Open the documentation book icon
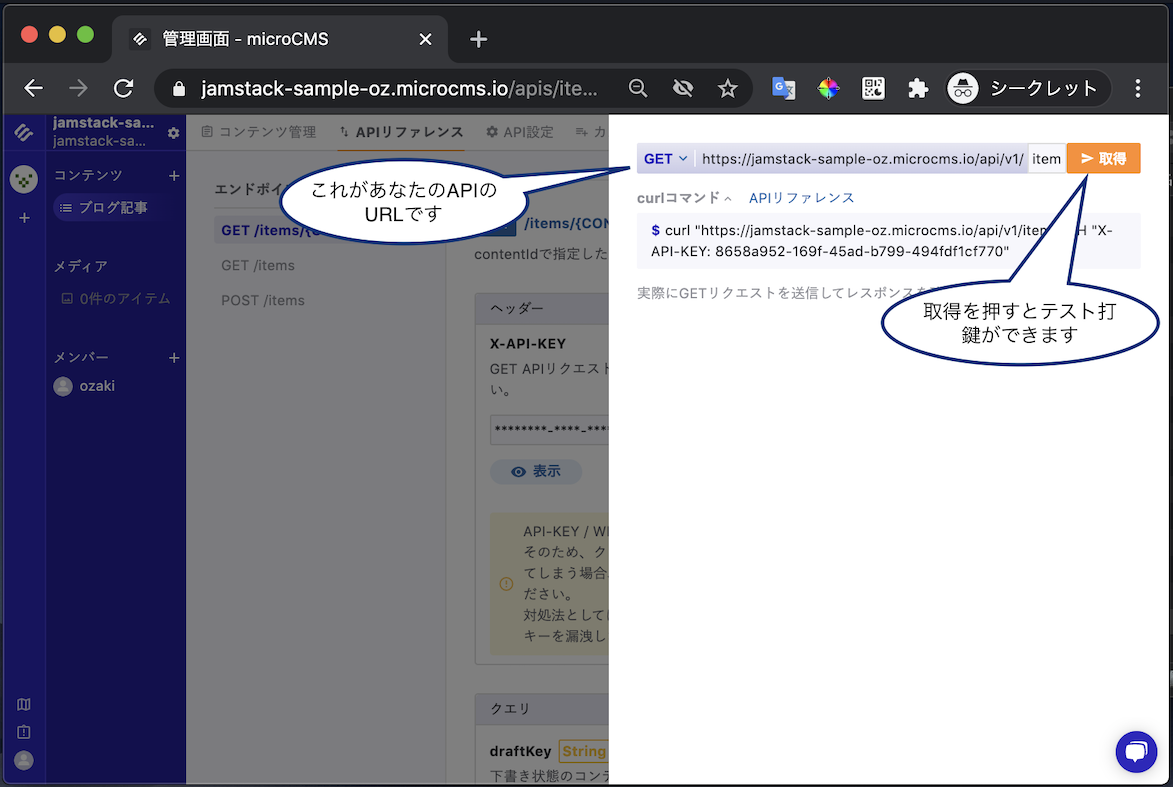 pyautogui.click(x=24, y=704)
